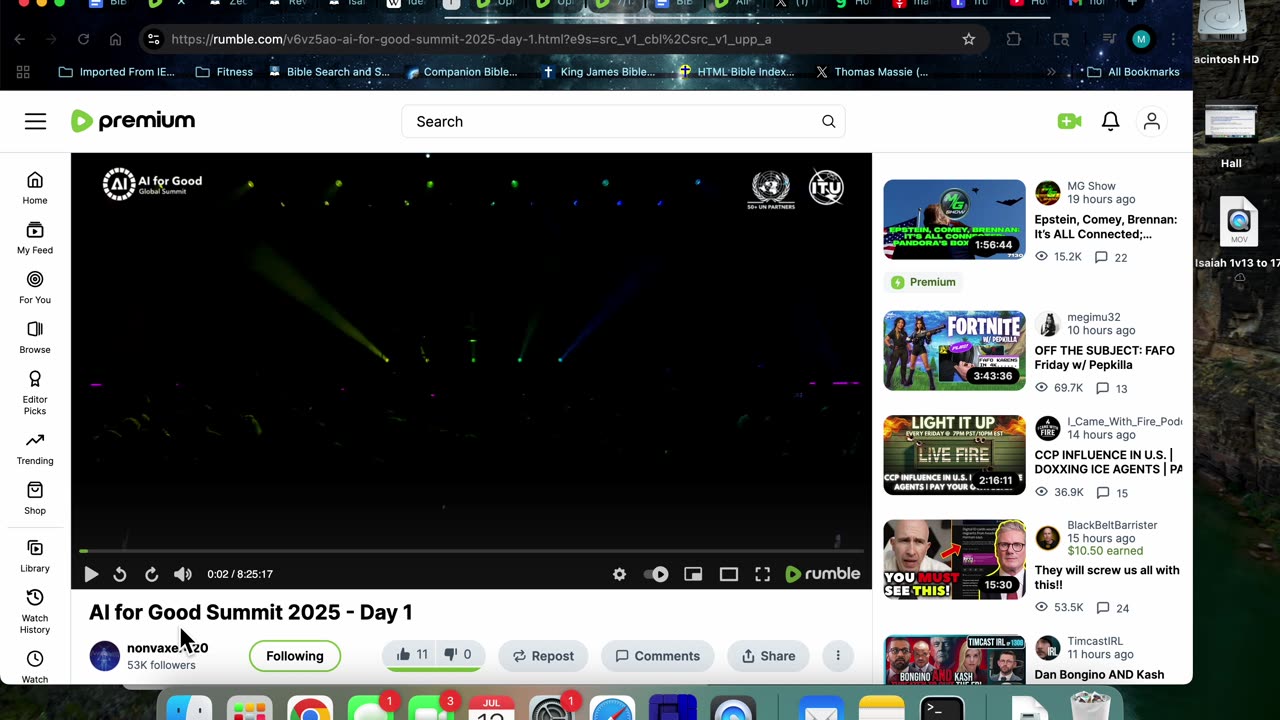
Task: Click the Rumble premium logo
Action: (133, 121)
